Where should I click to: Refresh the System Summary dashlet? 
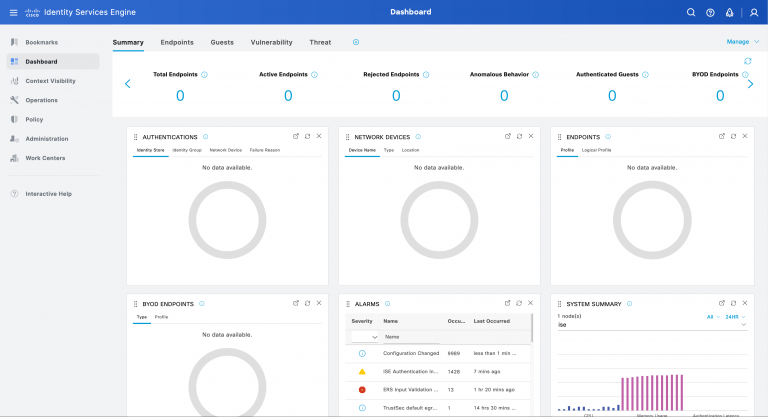point(733,303)
